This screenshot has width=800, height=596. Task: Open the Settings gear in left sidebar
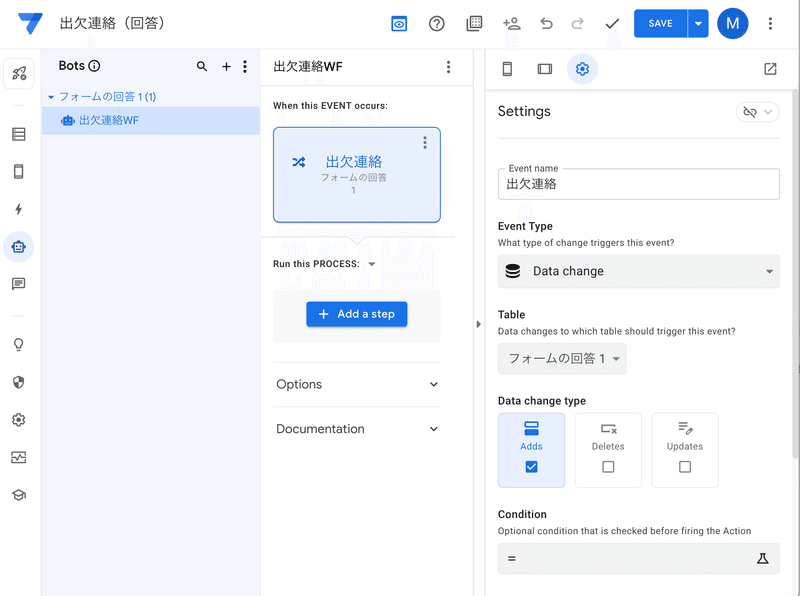click(19, 420)
